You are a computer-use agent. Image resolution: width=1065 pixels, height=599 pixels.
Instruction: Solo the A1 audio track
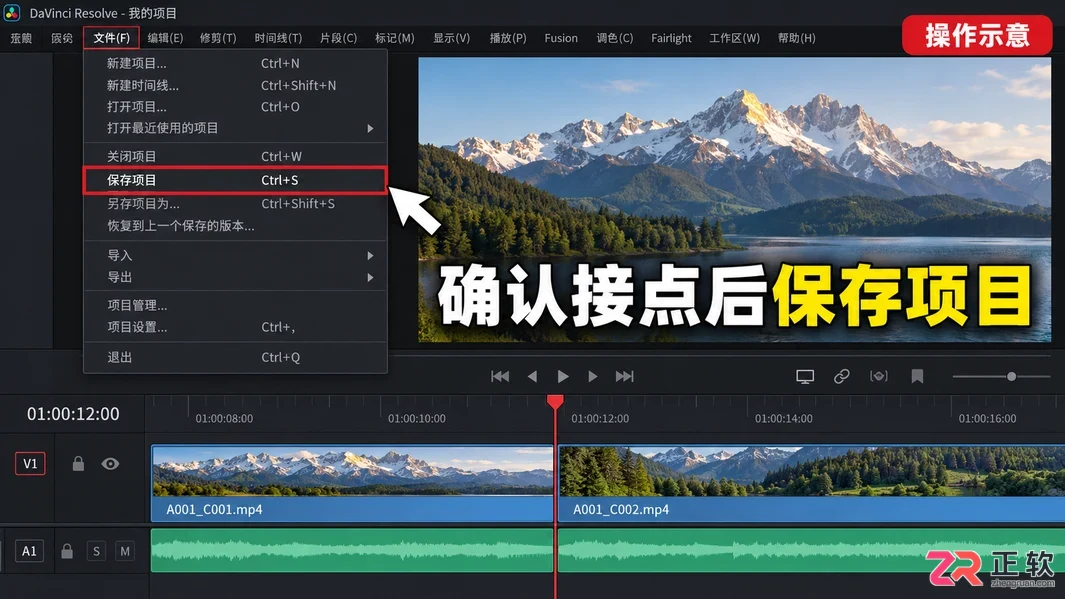[96, 551]
